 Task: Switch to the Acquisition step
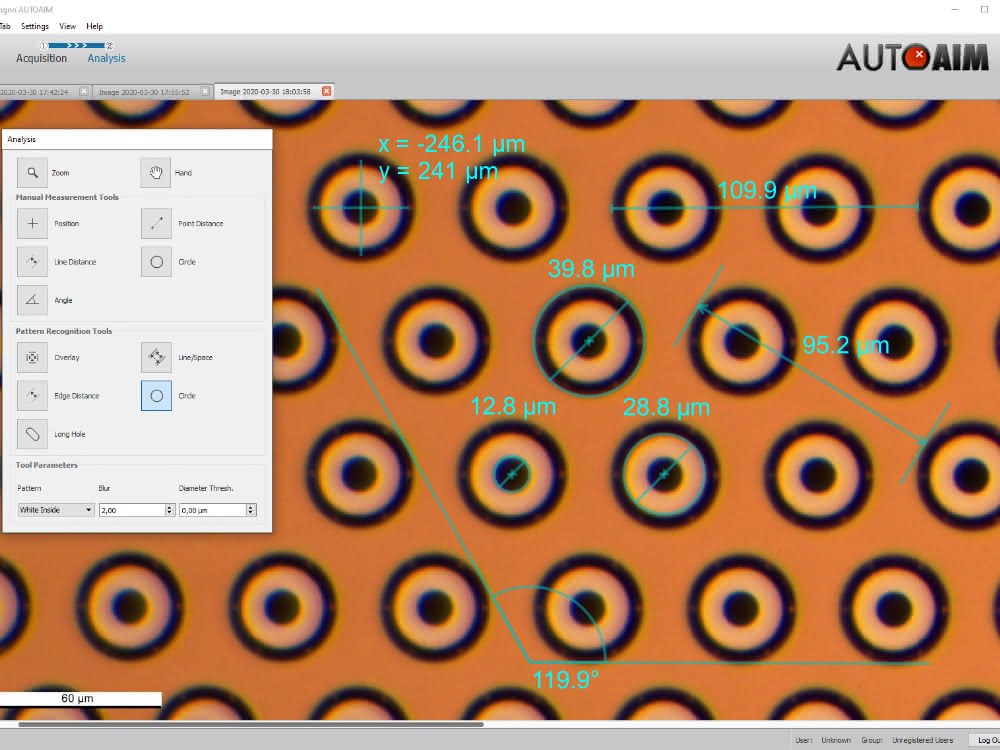pyautogui.click(x=41, y=58)
